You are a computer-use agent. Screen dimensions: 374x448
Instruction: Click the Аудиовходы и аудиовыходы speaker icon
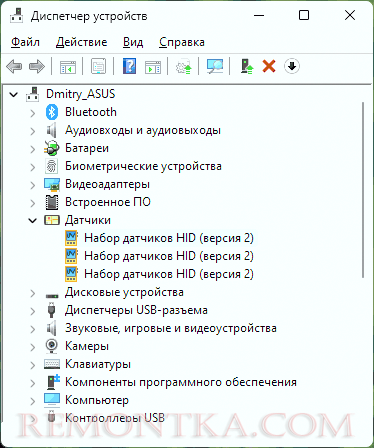[x=51, y=130]
